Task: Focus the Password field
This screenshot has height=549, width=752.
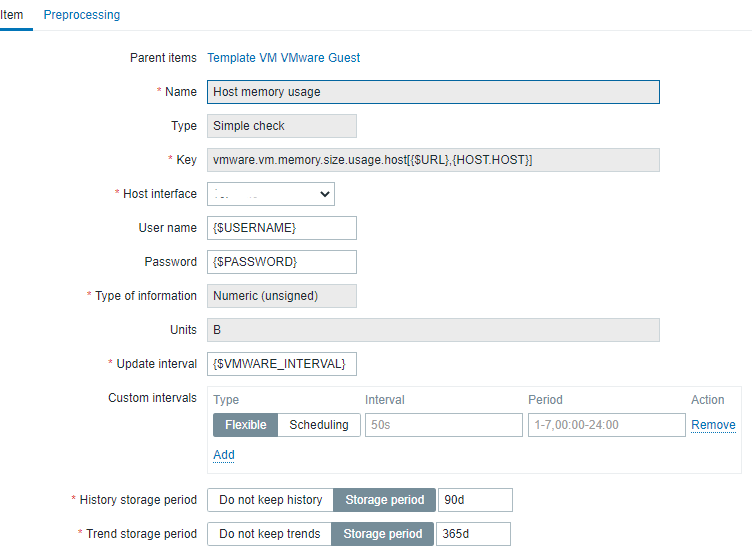Action: point(282,262)
